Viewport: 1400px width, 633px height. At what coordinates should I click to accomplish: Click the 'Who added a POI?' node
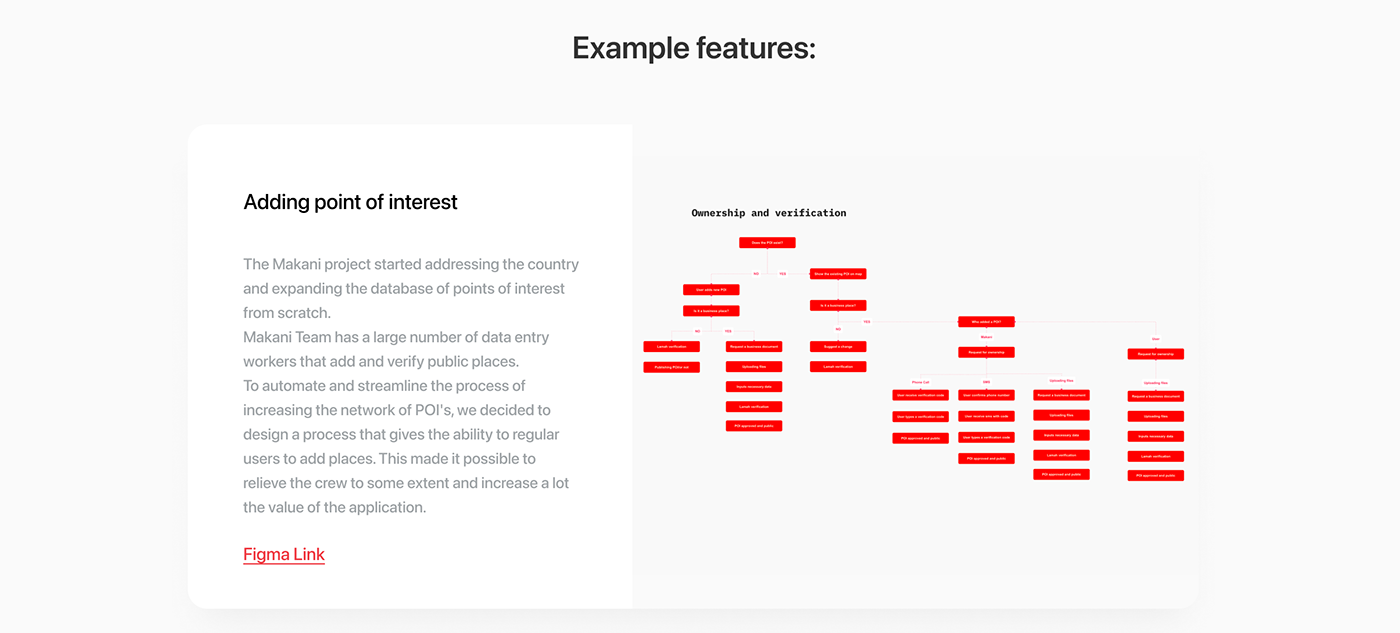(x=986, y=322)
